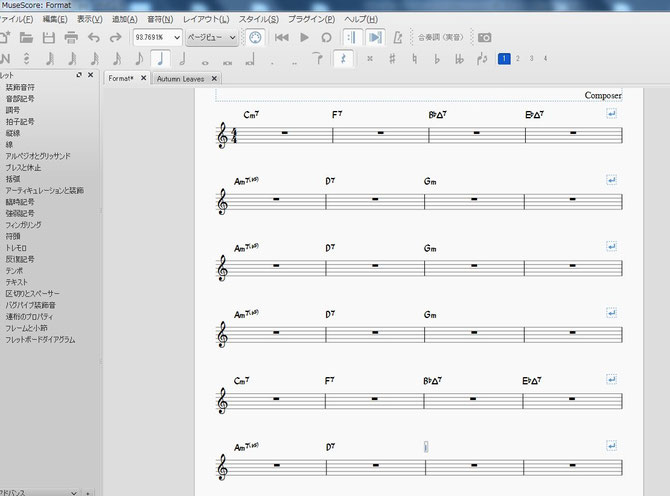Float the palette panel

tap(79, 75)
